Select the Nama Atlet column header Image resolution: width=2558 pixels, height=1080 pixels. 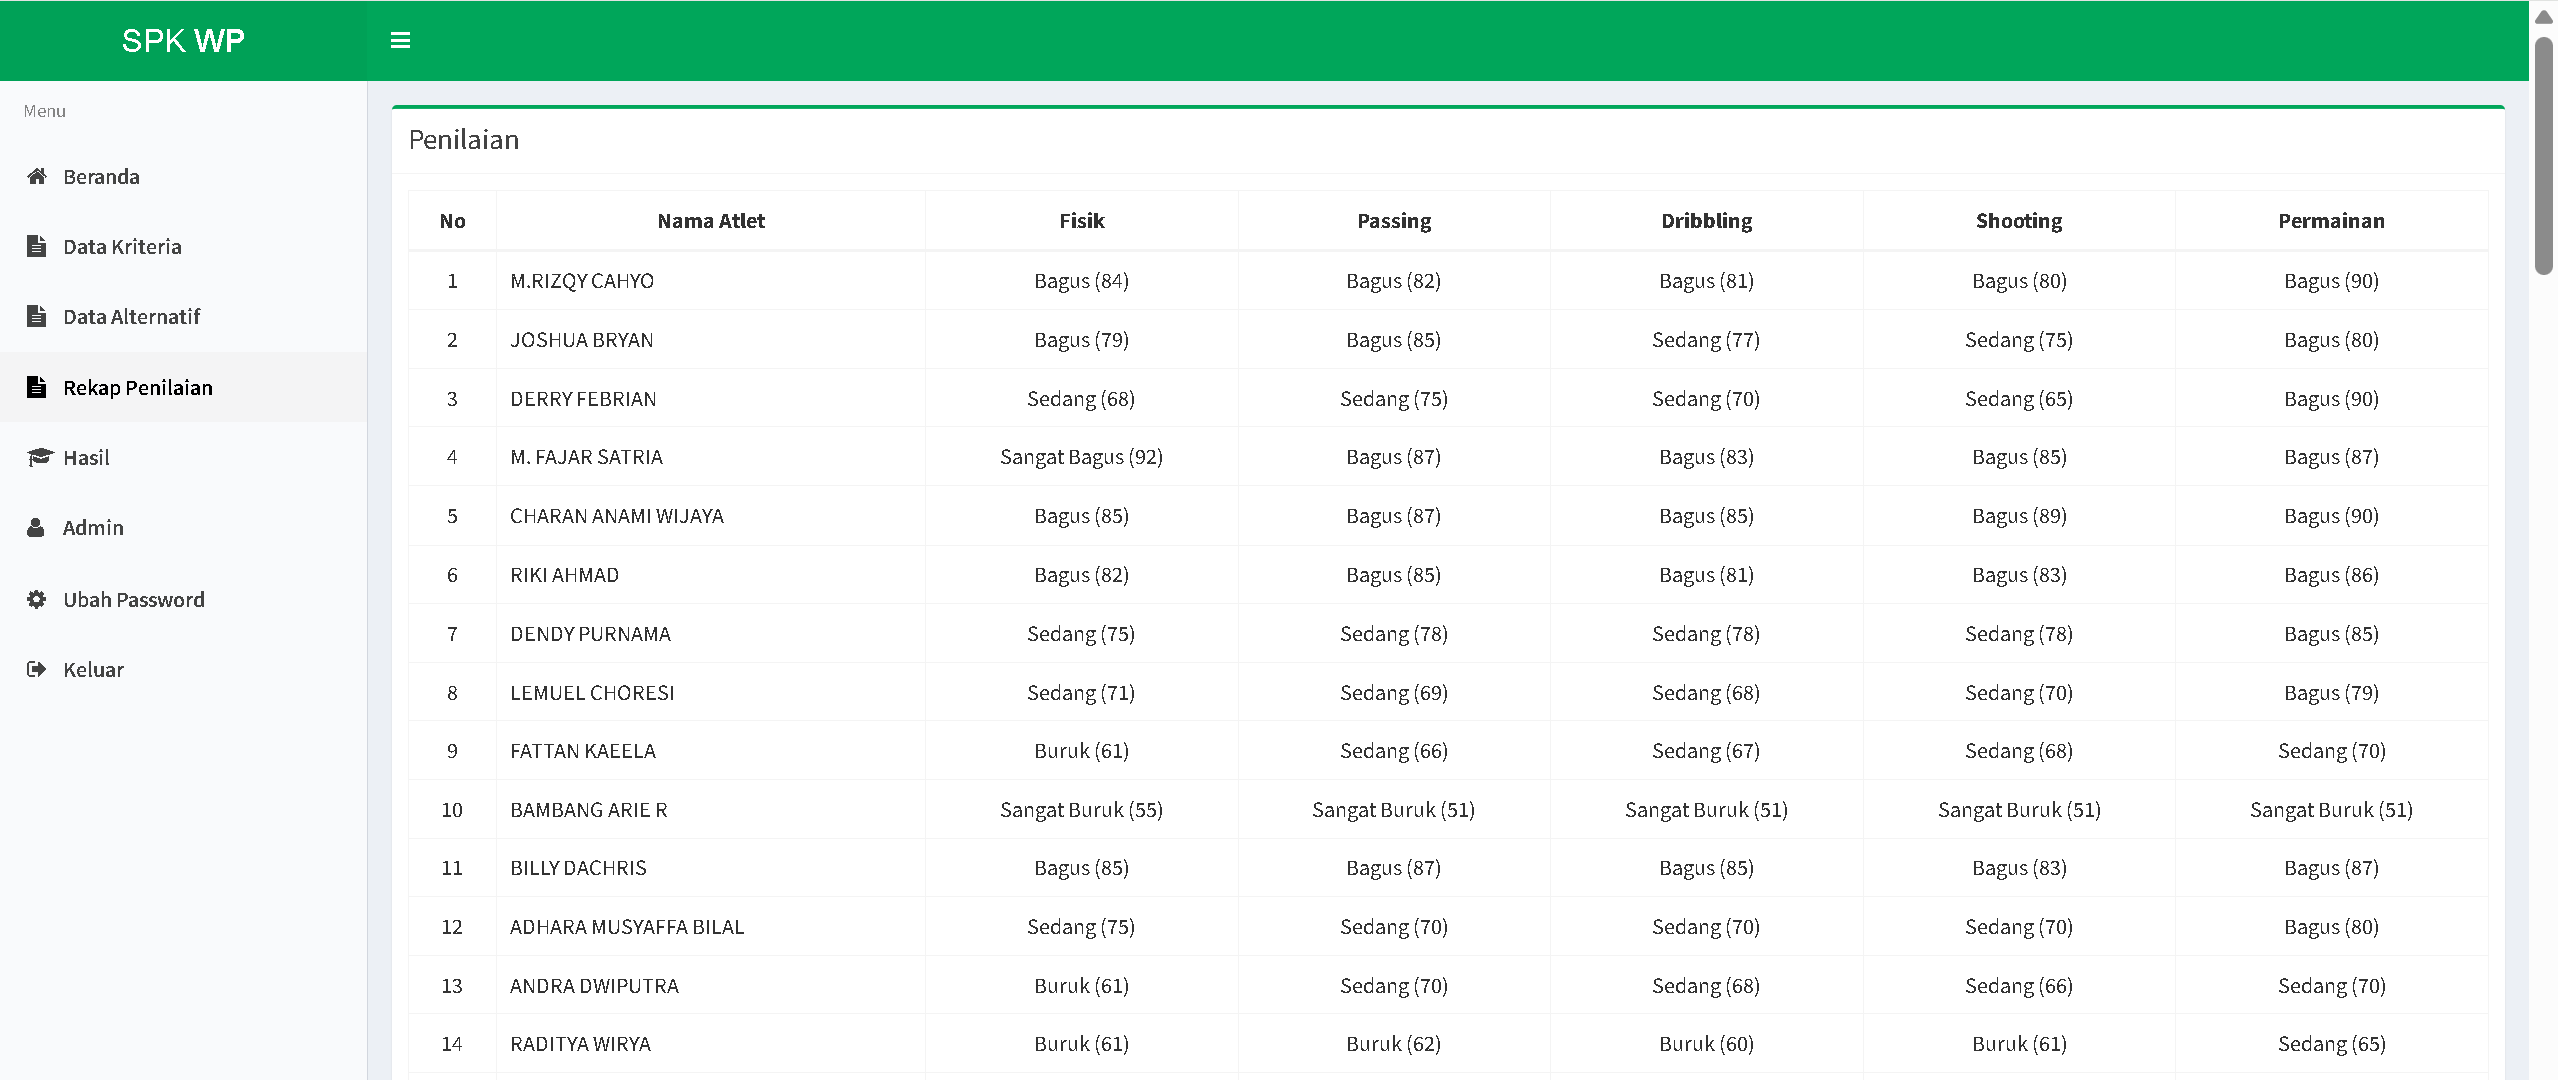710,221
